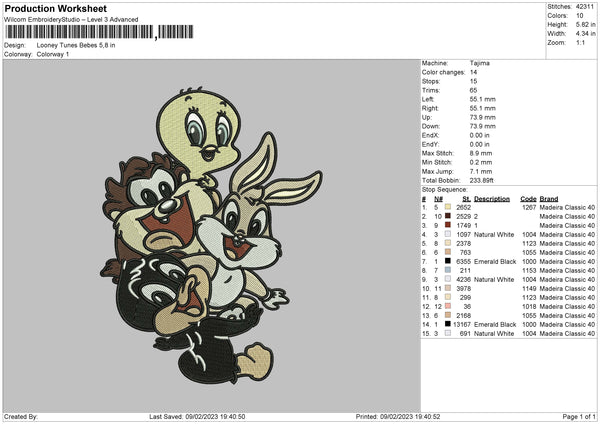The image size is (600, 424).
Task: Click the St. column header
Action: [x=466, y=199]
